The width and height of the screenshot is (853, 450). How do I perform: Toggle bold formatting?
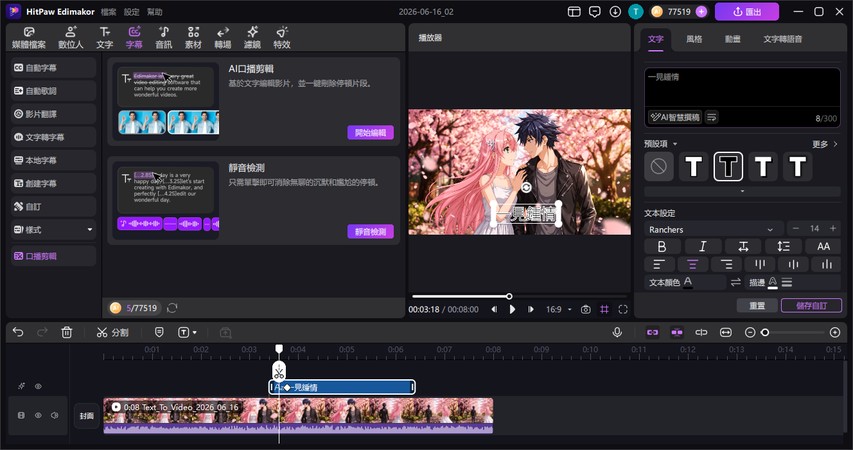point(662,246)
